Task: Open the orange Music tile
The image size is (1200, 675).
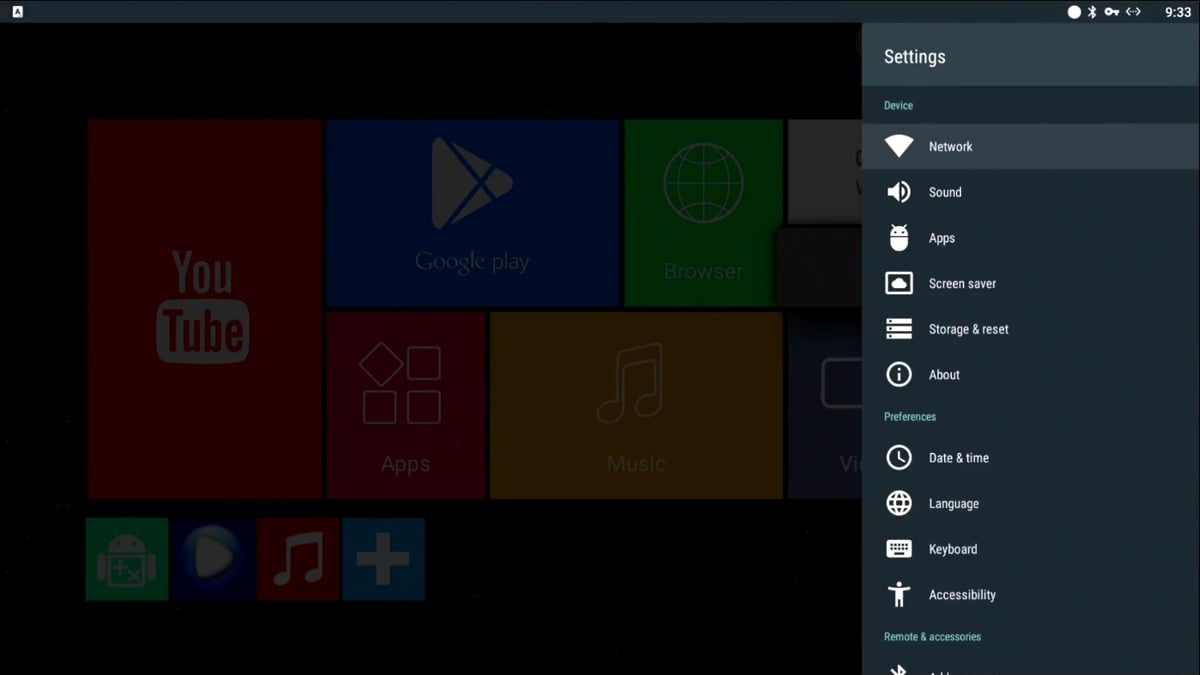Action: click(636, 405)
